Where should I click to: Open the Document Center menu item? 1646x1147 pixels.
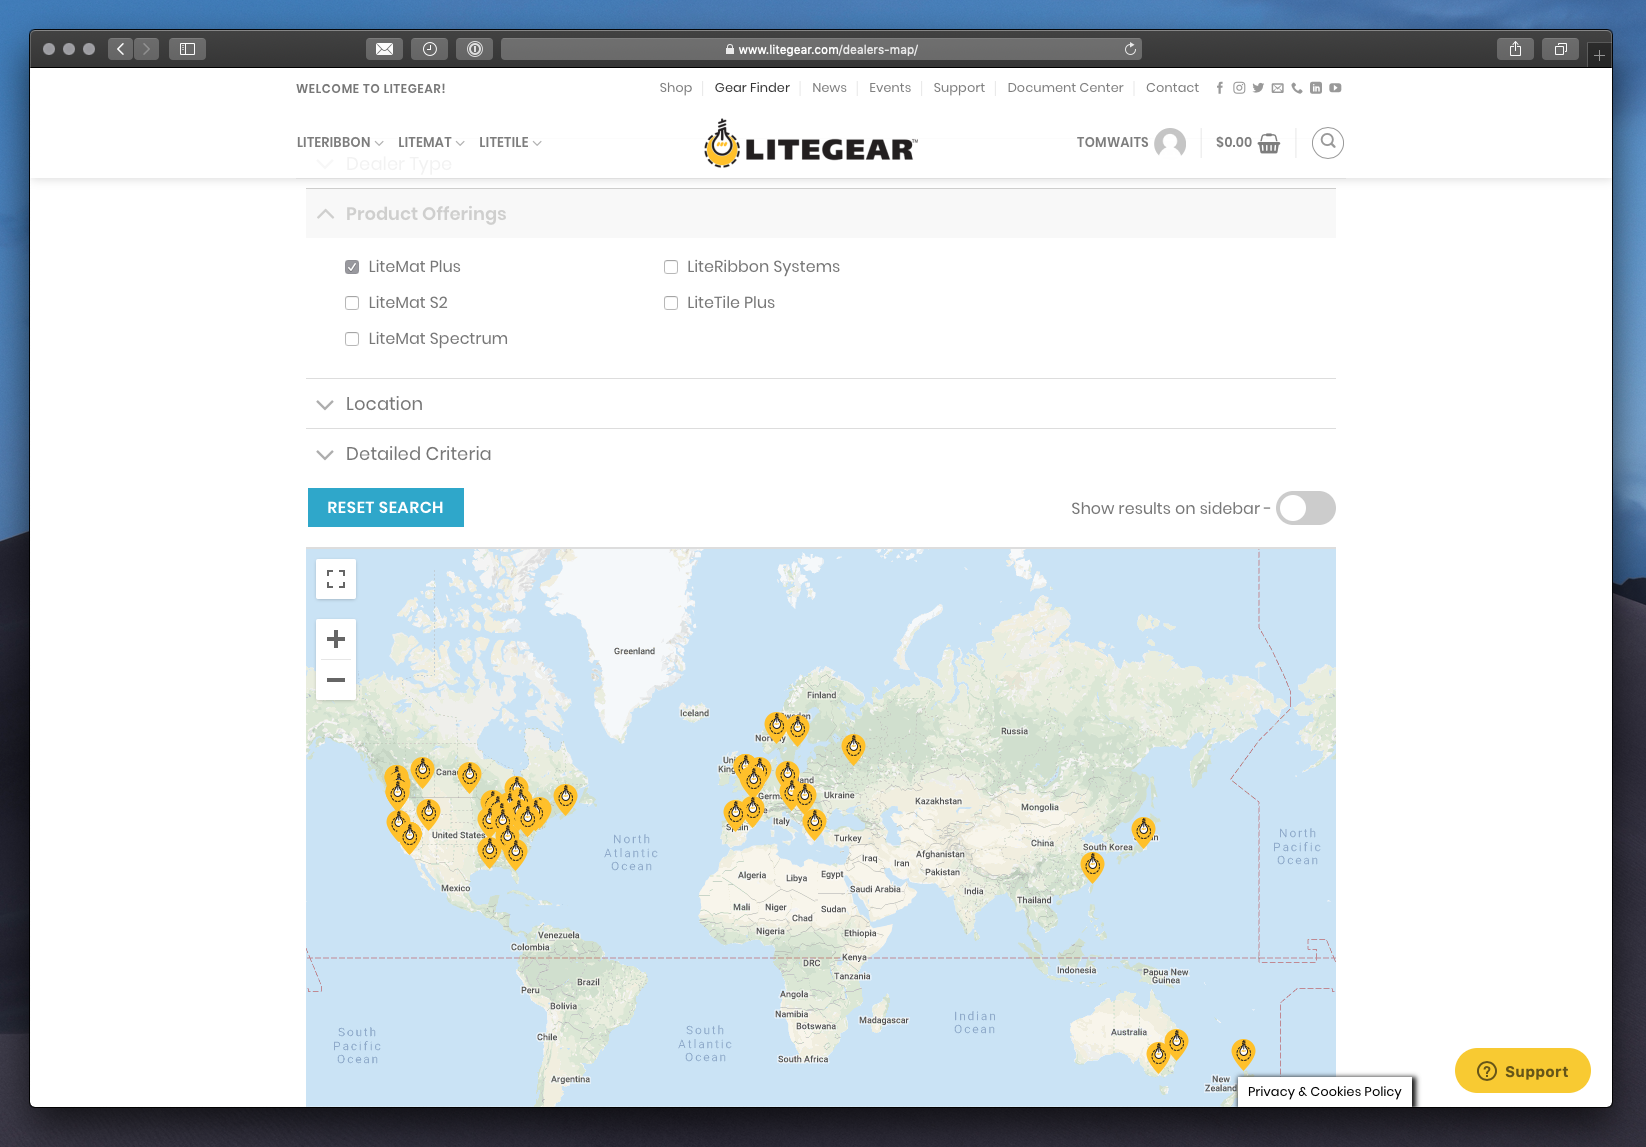tap(1065, 88)
